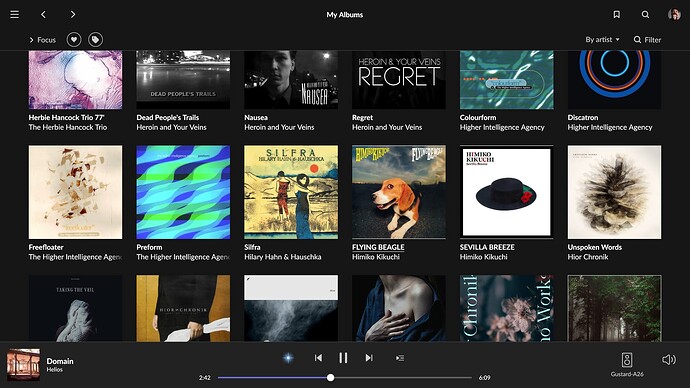This screenshot has height=388, width=690.
Task: Open search with magnifier icon
Action: tap(645, 15)
